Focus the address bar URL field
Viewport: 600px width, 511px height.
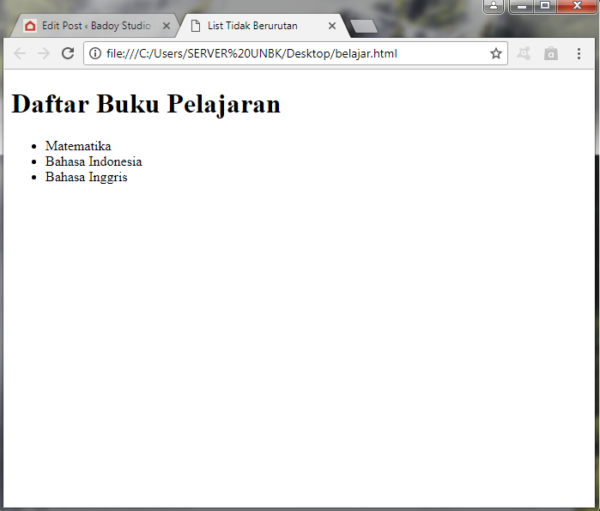(x=290, y=53)
